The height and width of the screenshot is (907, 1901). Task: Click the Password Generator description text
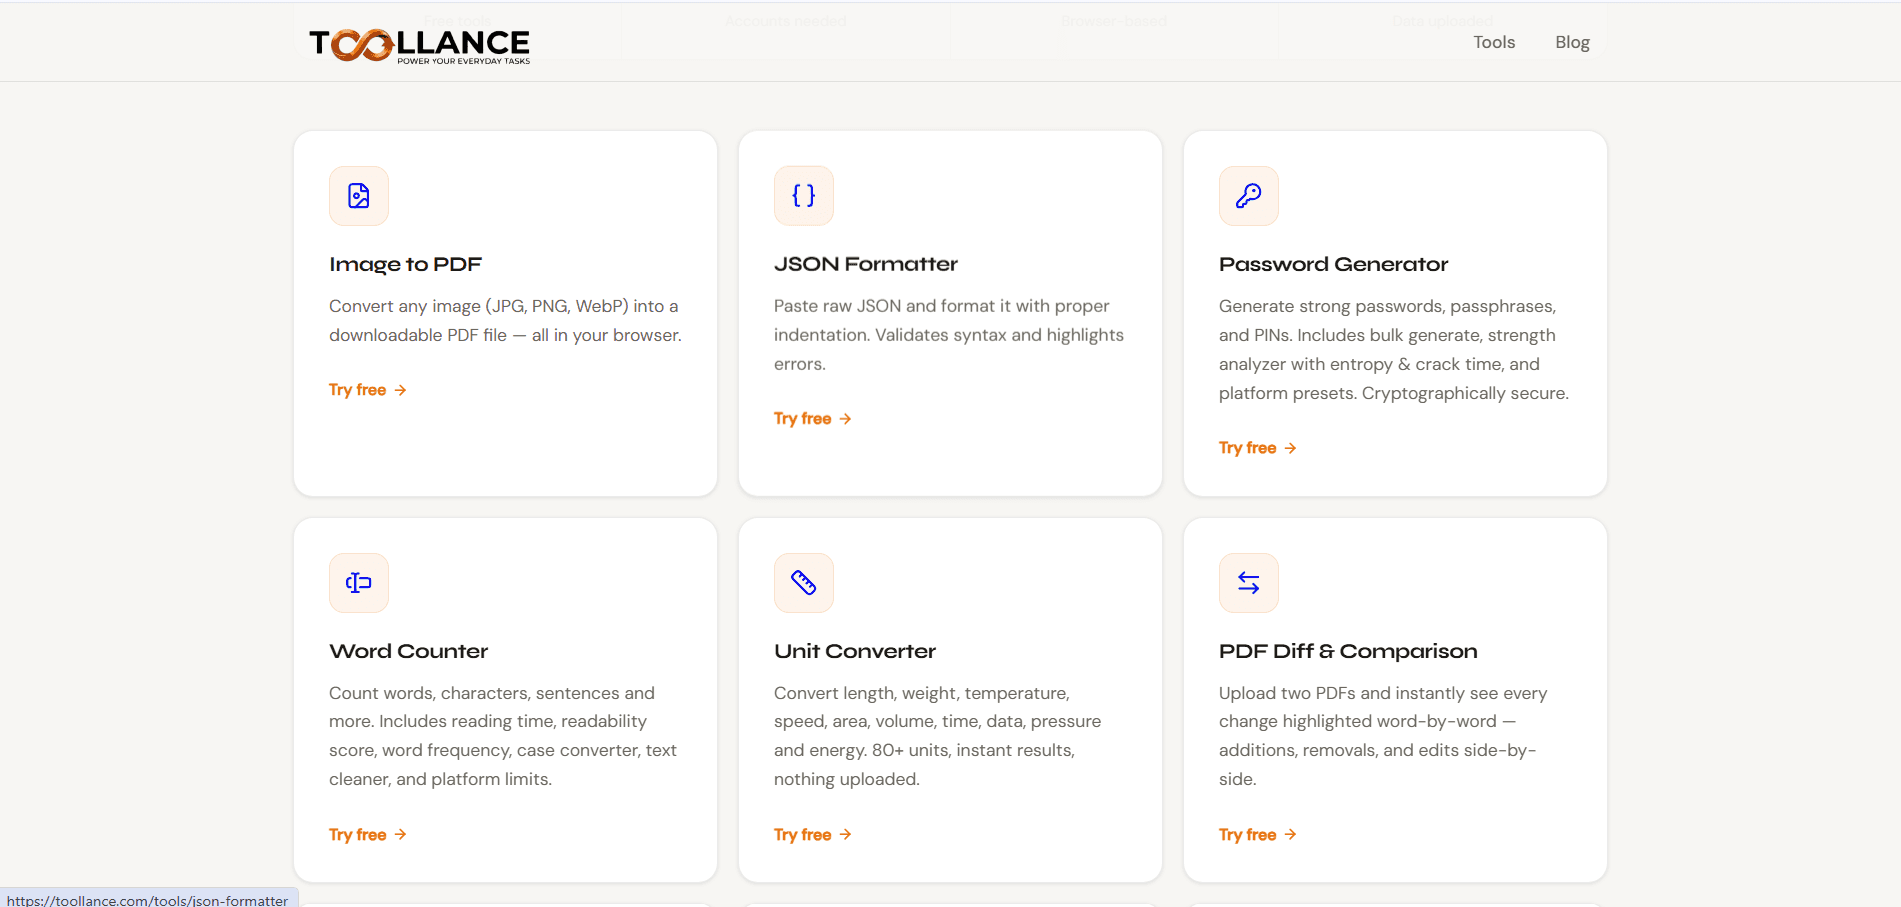[1394, 350]
